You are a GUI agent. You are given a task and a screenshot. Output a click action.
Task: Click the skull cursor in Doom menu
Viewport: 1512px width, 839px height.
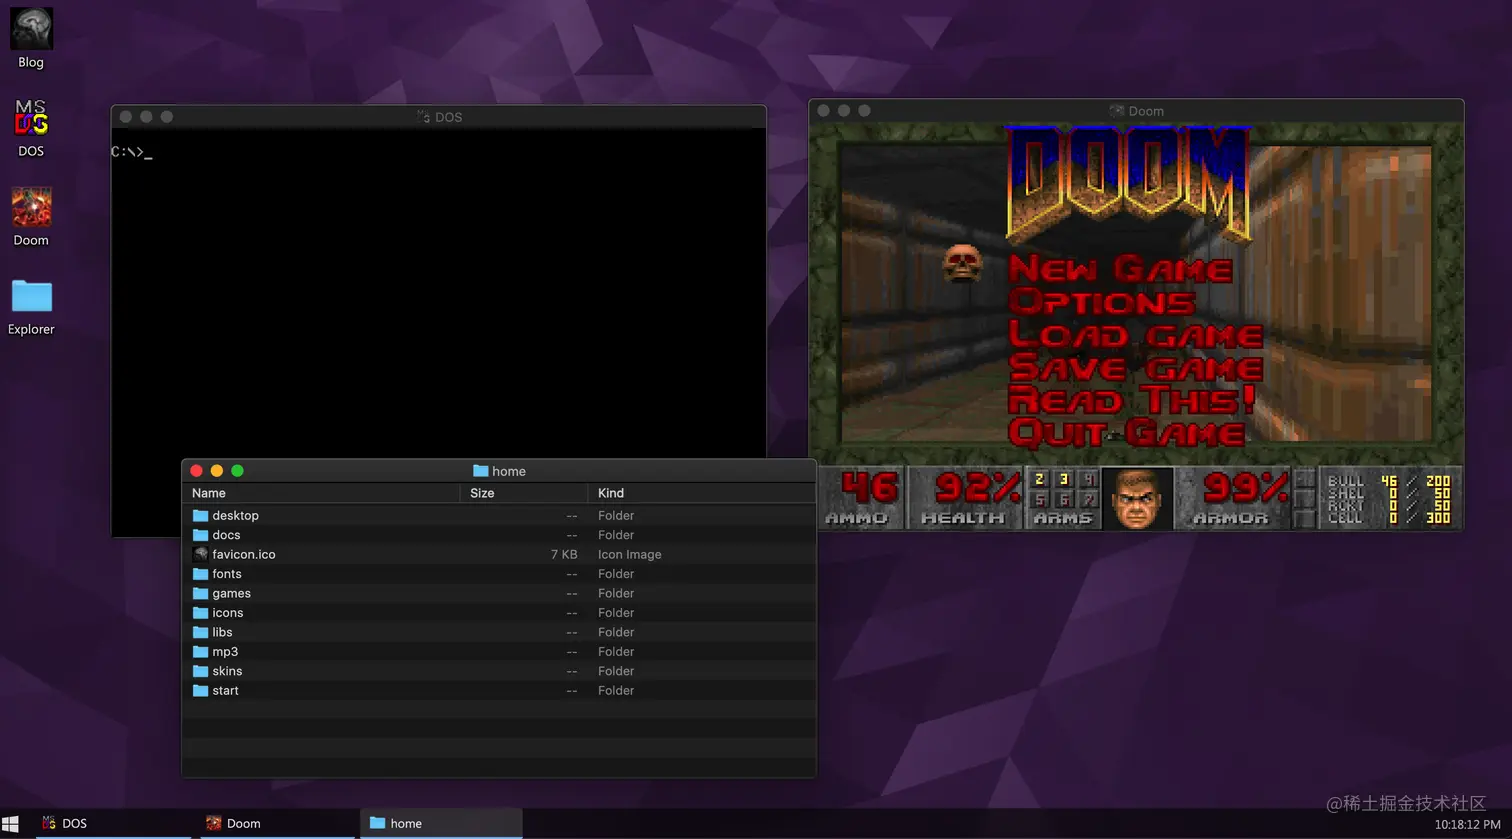coord(962,263)
